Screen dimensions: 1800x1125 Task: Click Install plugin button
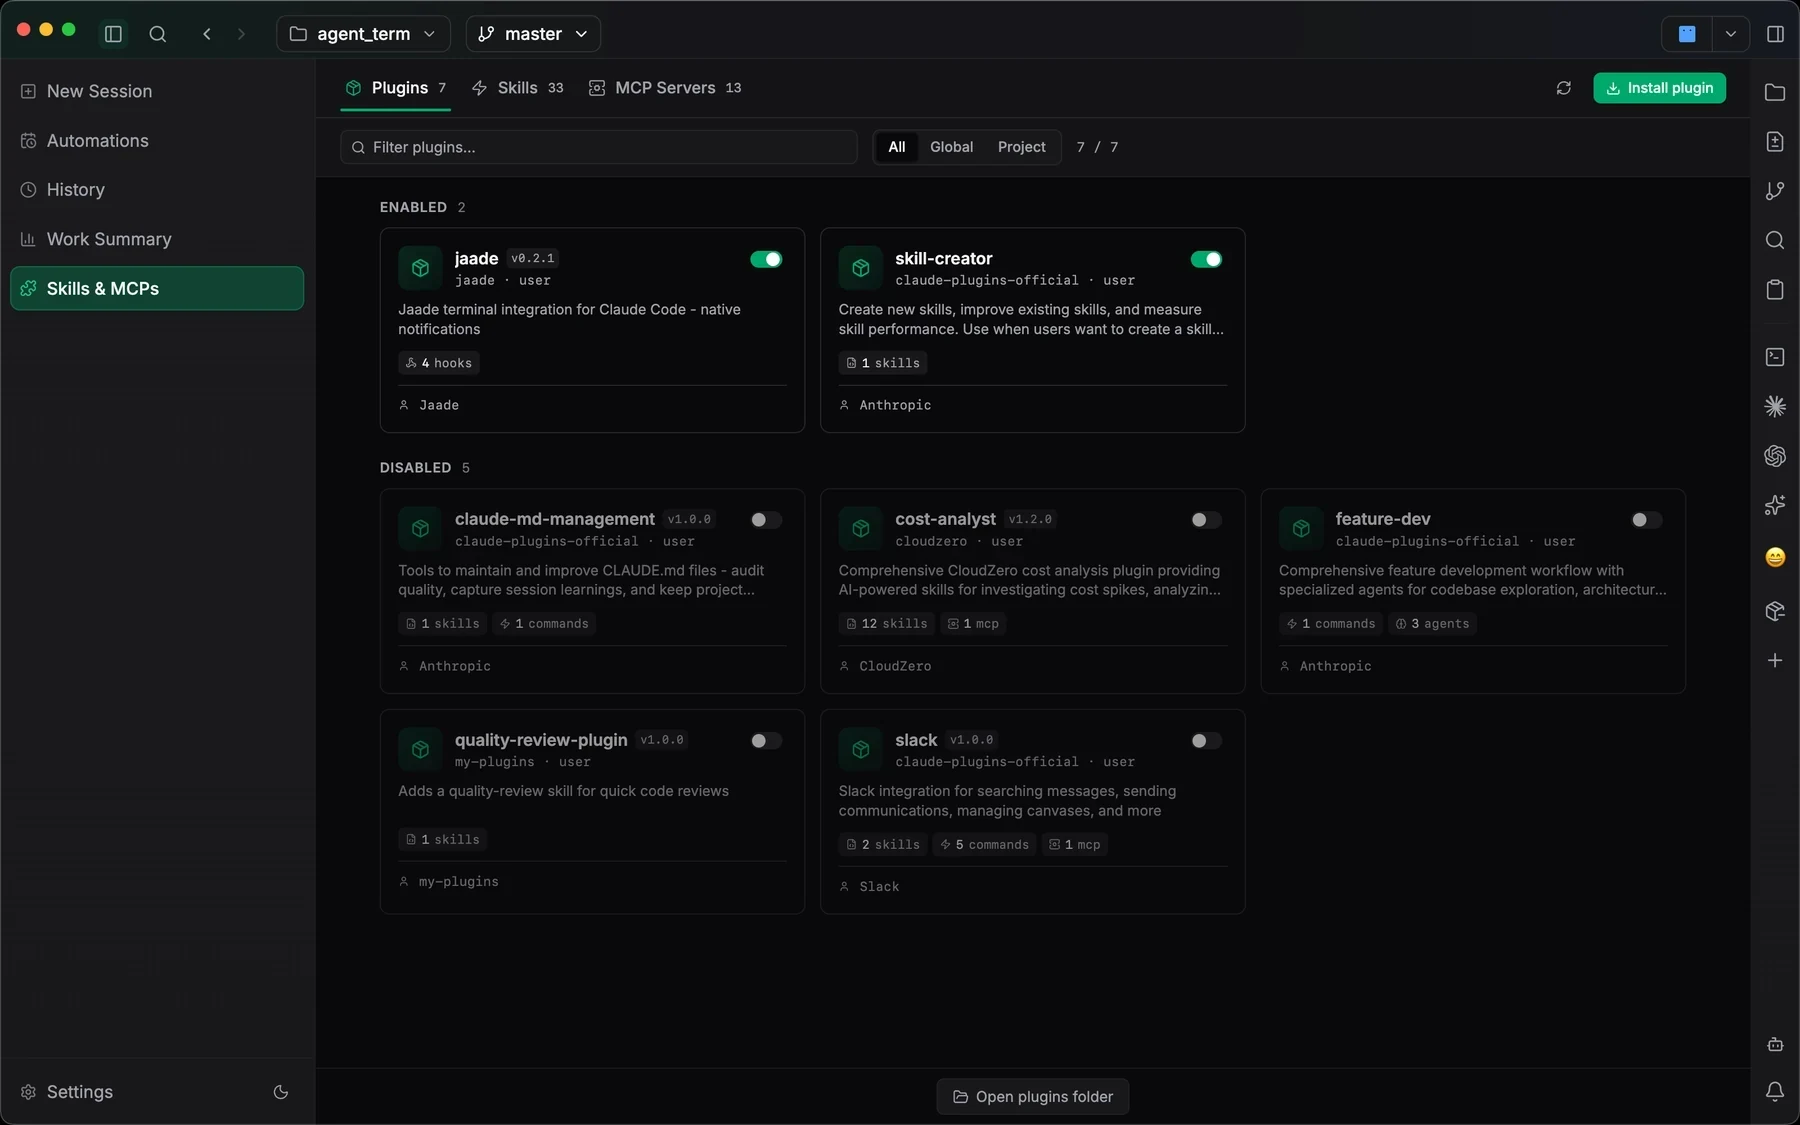1659,88
